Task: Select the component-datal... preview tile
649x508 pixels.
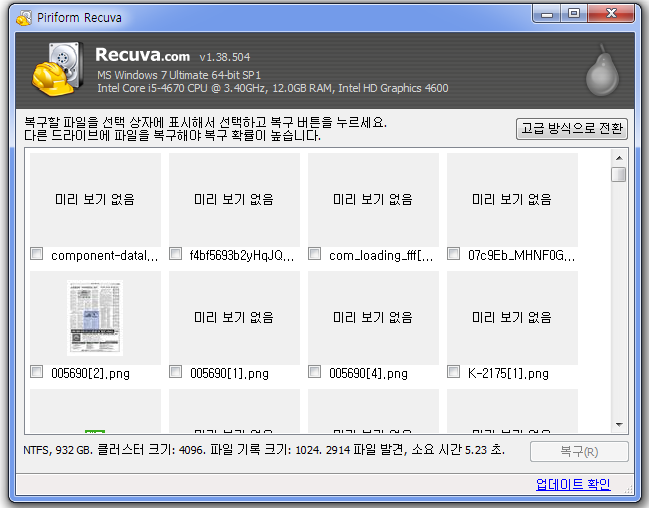Action: coord(96,200)
